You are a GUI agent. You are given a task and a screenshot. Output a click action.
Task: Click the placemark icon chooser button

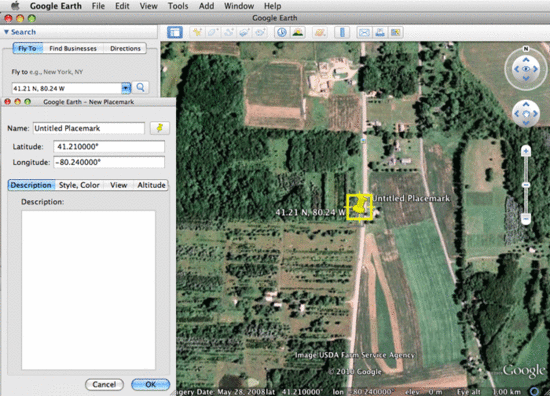coord(160,128)
